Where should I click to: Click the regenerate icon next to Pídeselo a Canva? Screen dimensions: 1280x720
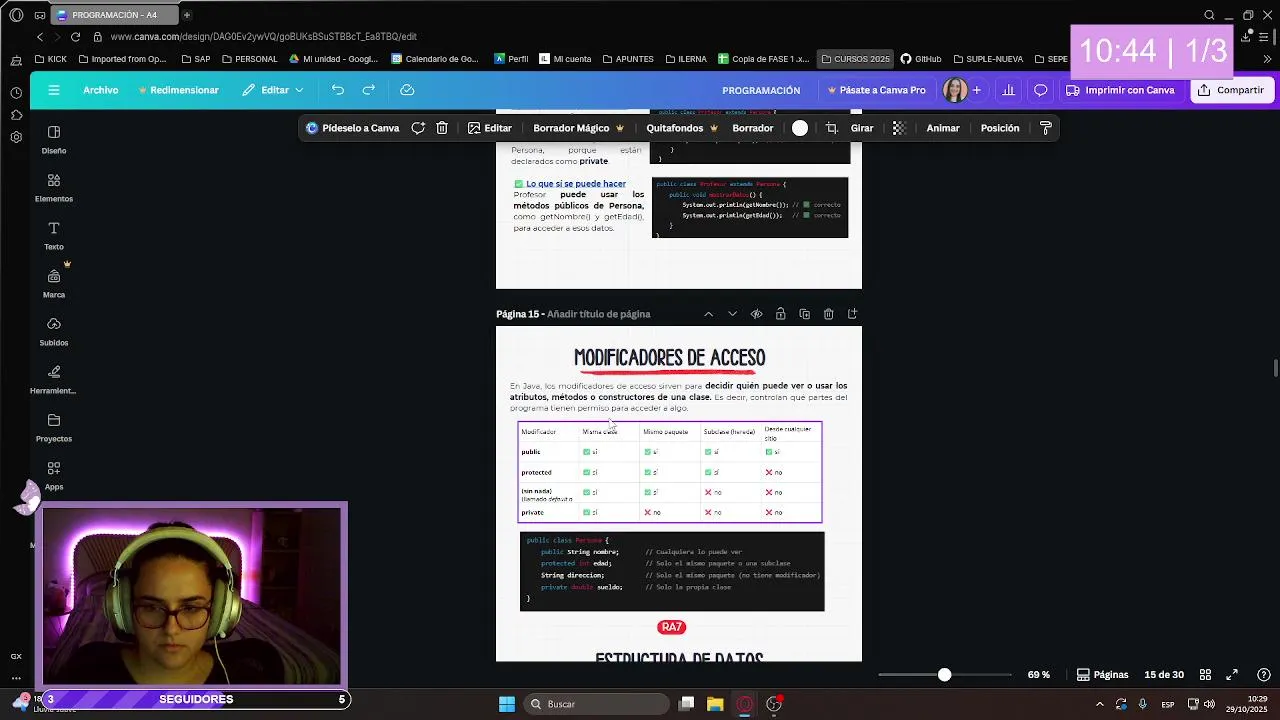click(x=418, y=128)
